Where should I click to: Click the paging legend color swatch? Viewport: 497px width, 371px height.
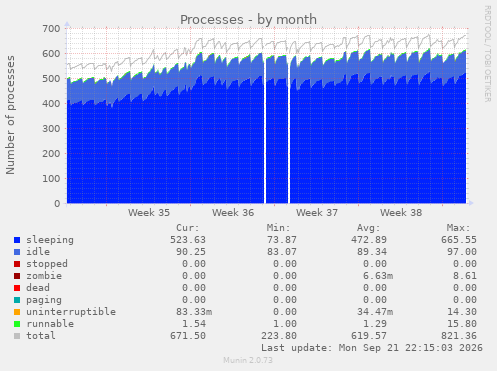[17, 300]
